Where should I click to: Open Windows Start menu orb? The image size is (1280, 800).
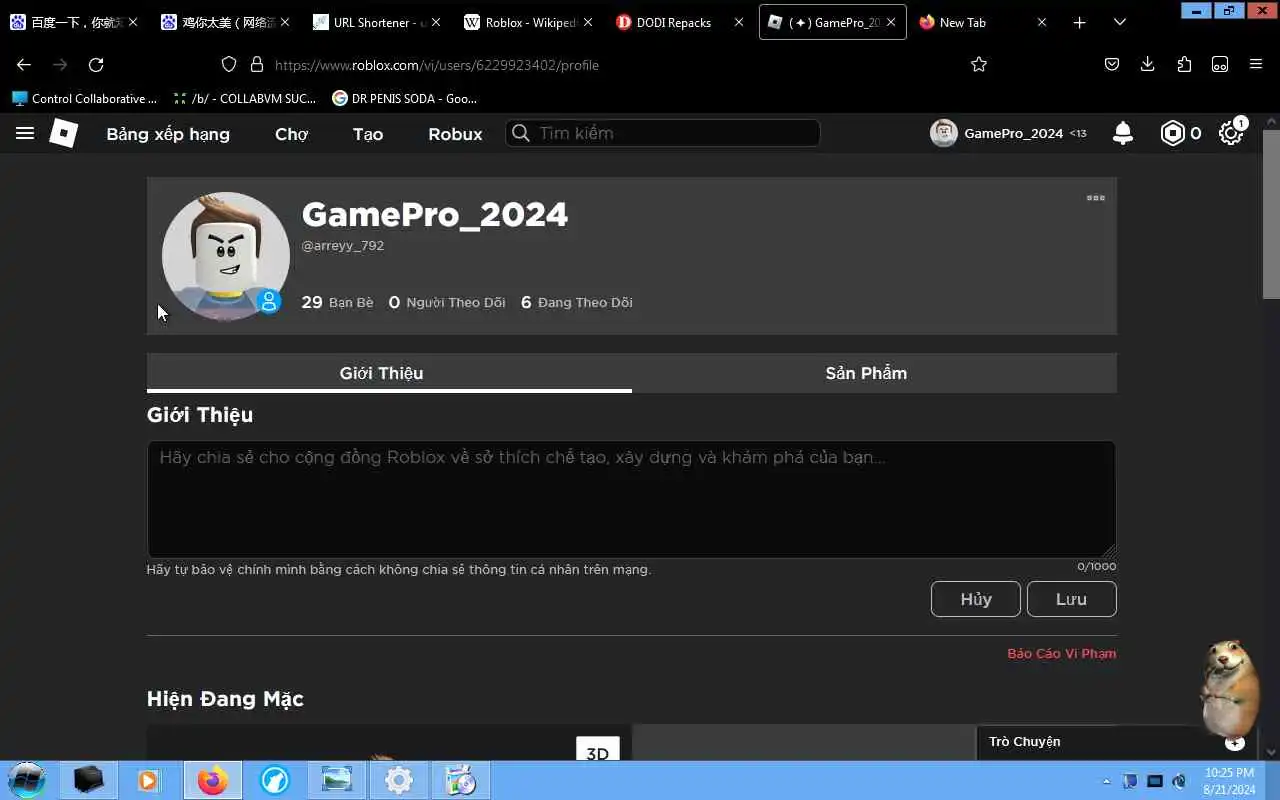[x=27, y=779]
